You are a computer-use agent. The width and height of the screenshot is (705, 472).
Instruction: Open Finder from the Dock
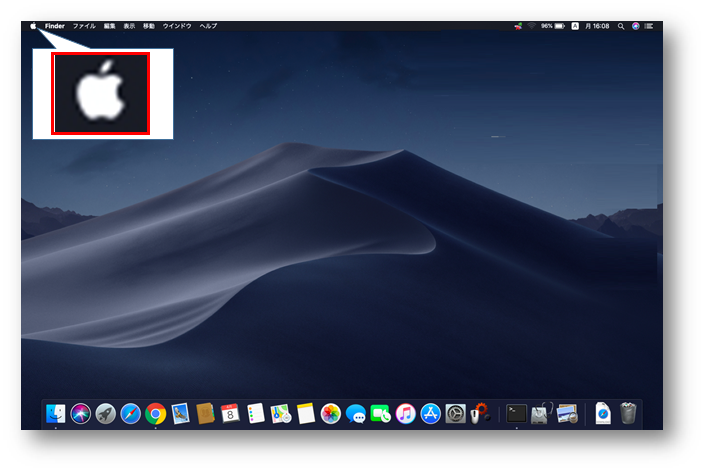click(x=55, y=414)
